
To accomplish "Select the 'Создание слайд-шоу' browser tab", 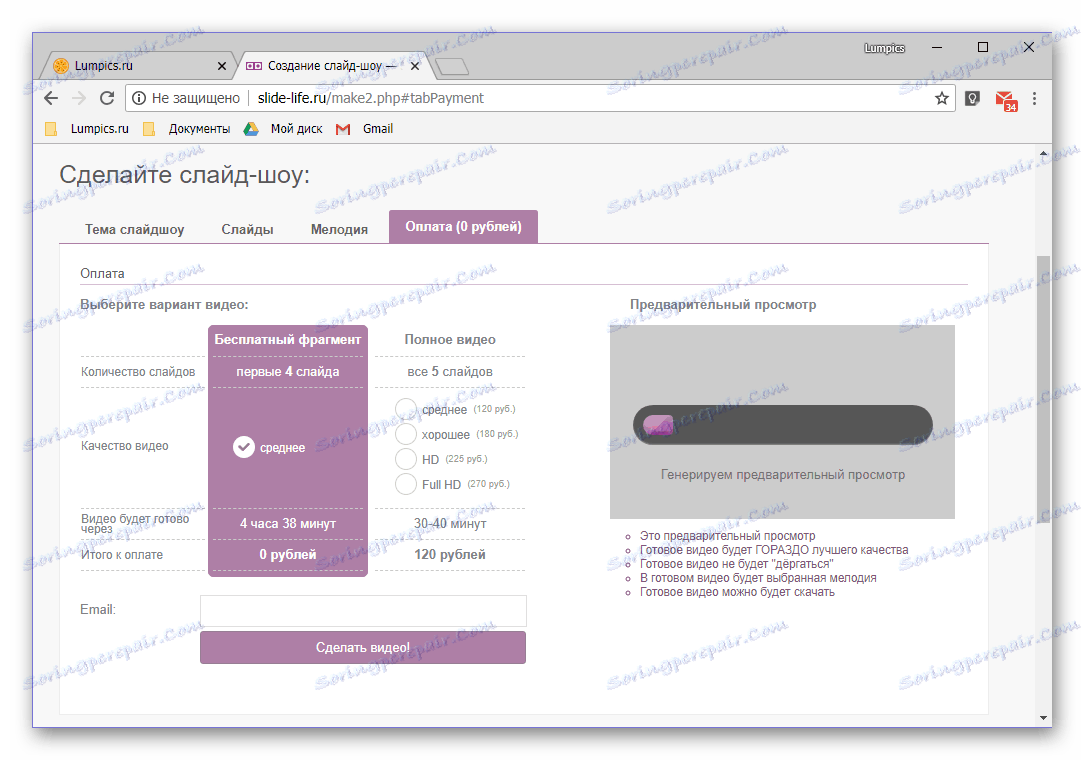I will coord(331,66).
